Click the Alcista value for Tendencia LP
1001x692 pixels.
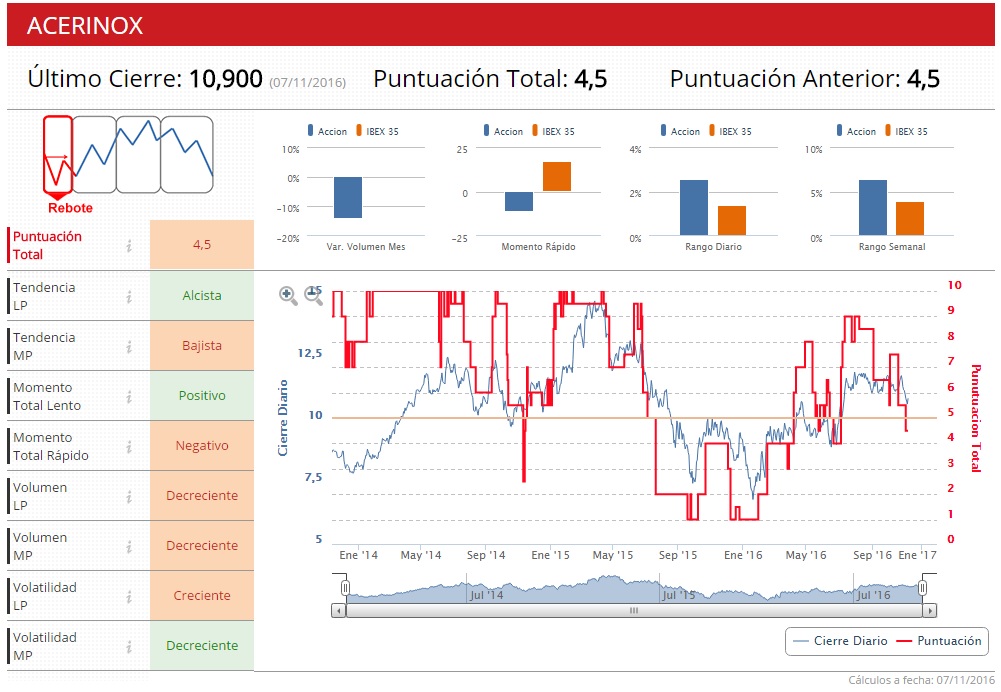(202, 296)
